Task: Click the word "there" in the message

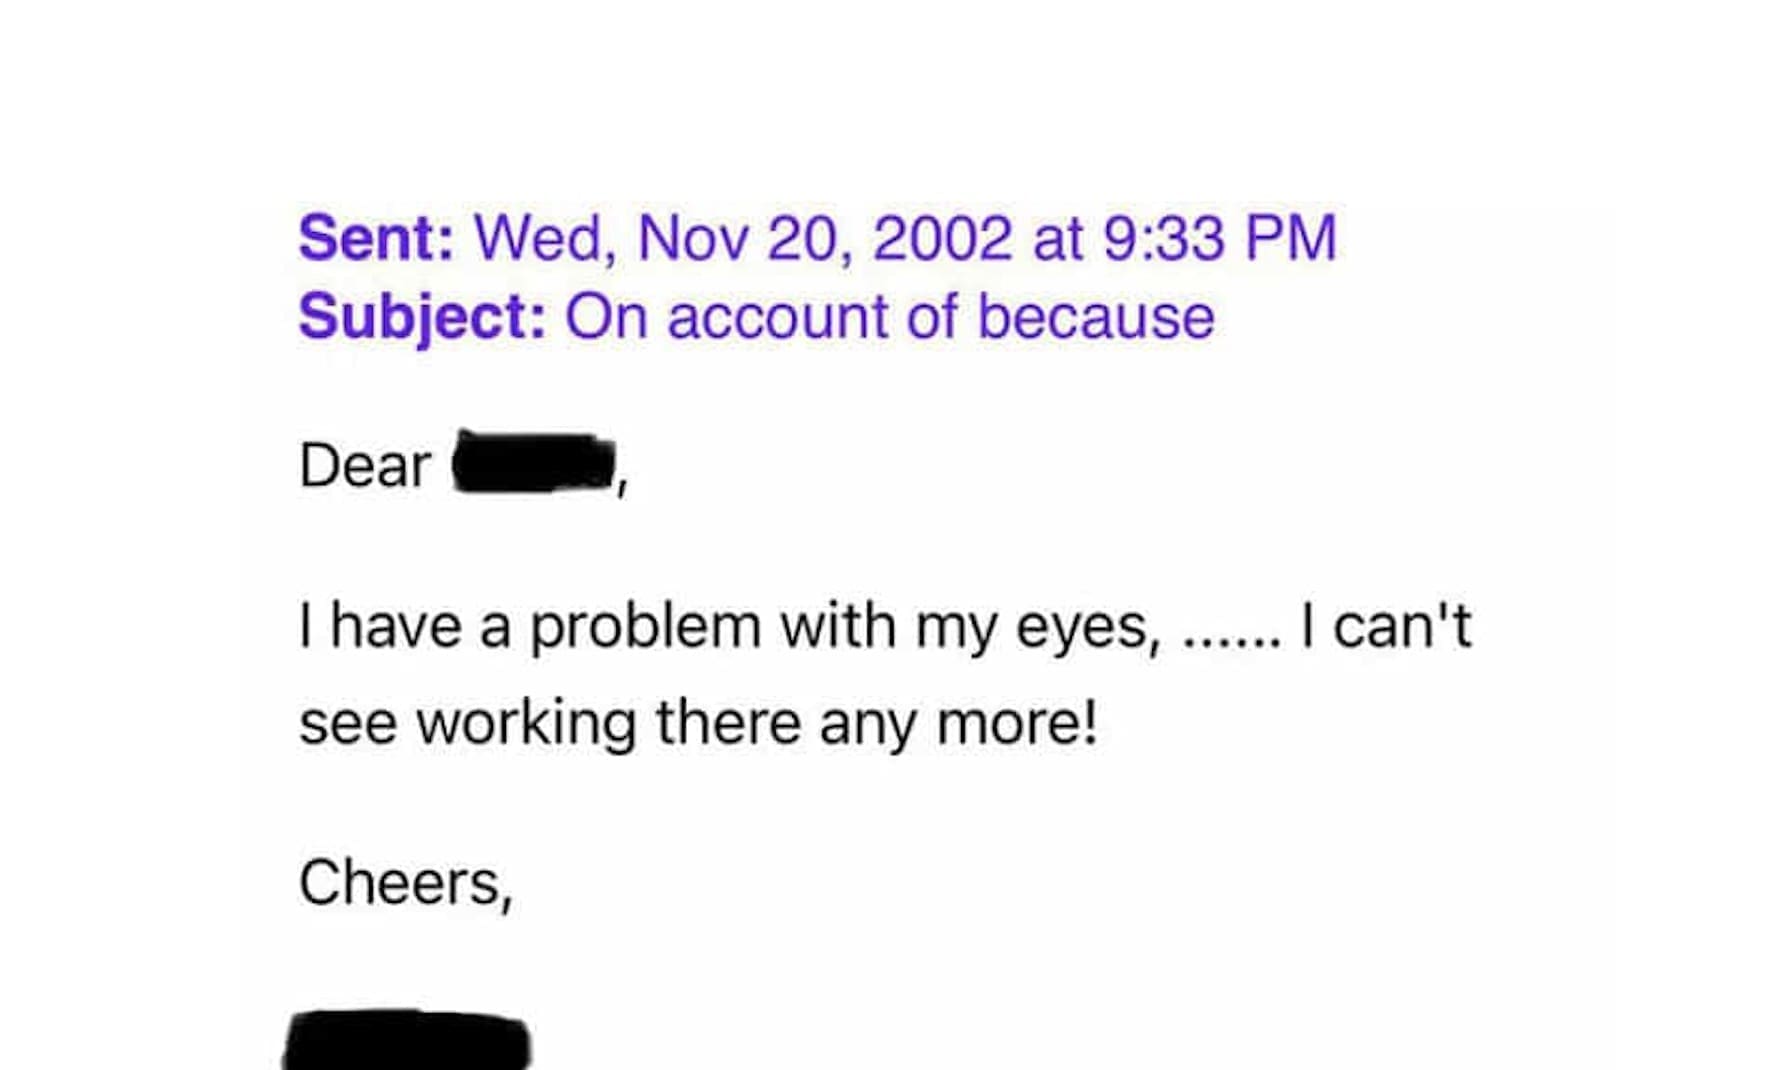Action: tap(728, 723)
